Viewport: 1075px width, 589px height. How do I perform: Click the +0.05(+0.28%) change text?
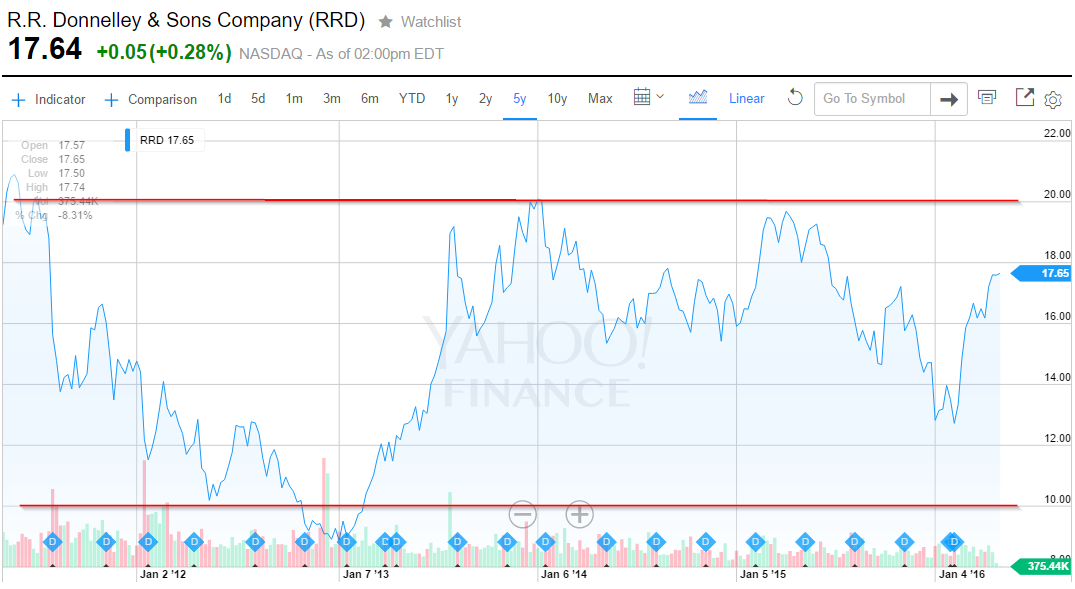(164, 53)
